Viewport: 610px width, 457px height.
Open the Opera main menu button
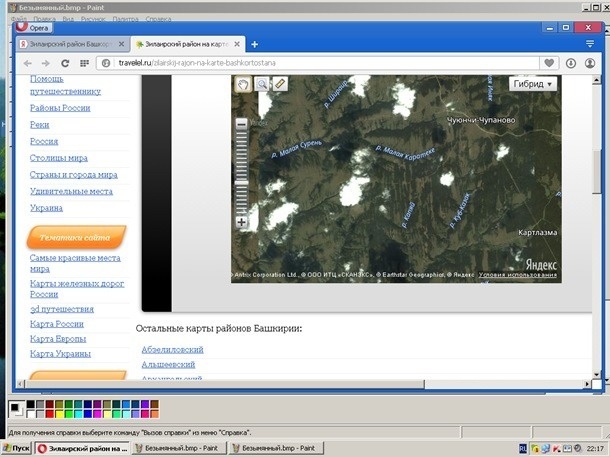click(34, 27)
